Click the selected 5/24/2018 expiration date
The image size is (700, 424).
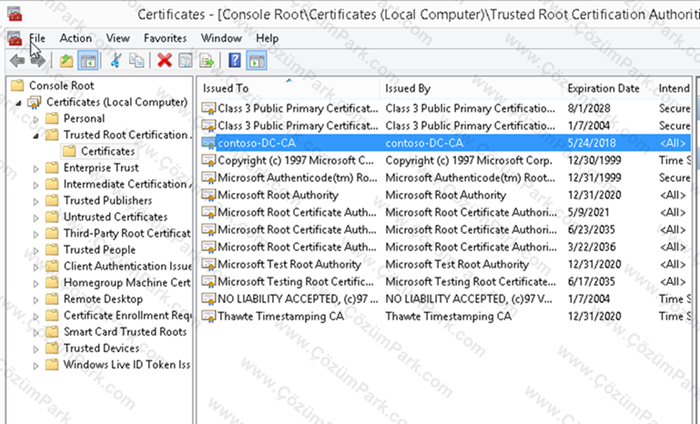click(592, 143)
